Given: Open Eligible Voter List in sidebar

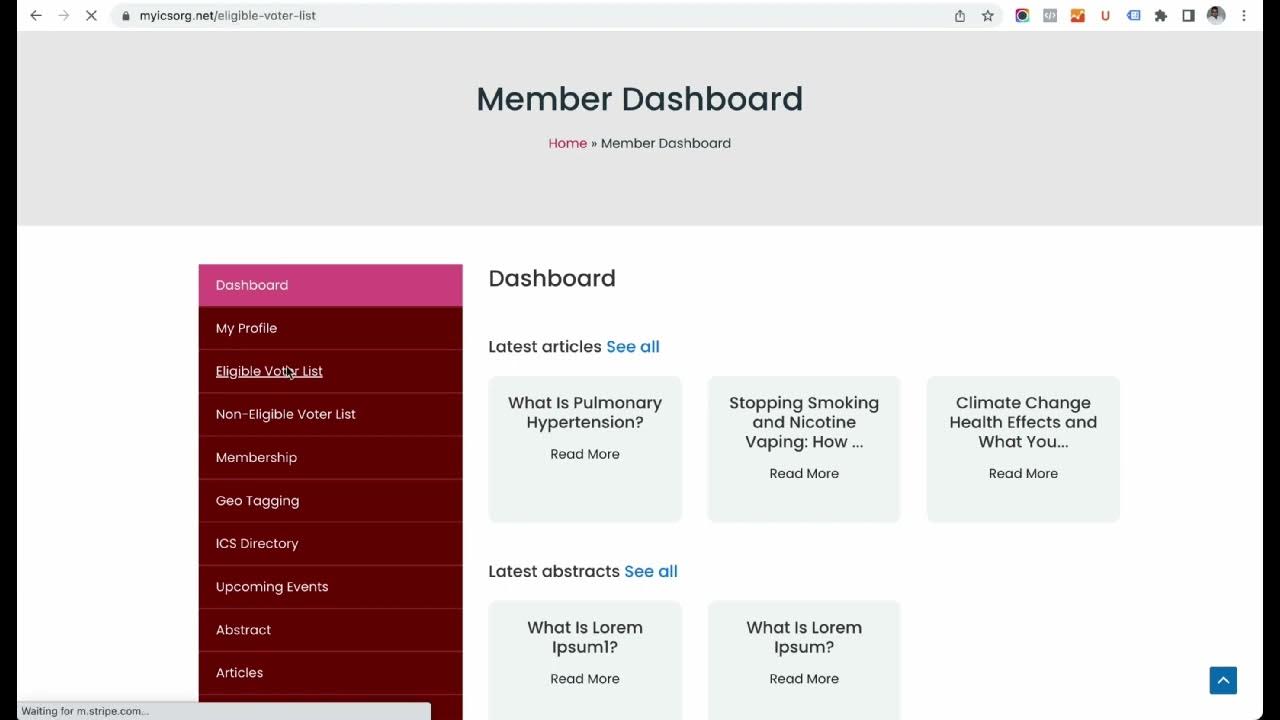Looking at the screenshot, I should click(x=330, y=371).
